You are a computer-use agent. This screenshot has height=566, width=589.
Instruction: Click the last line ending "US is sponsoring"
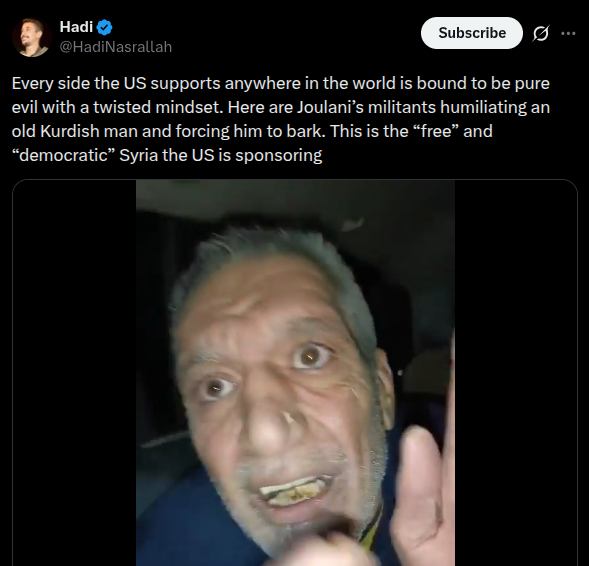[x=167, y=155]
